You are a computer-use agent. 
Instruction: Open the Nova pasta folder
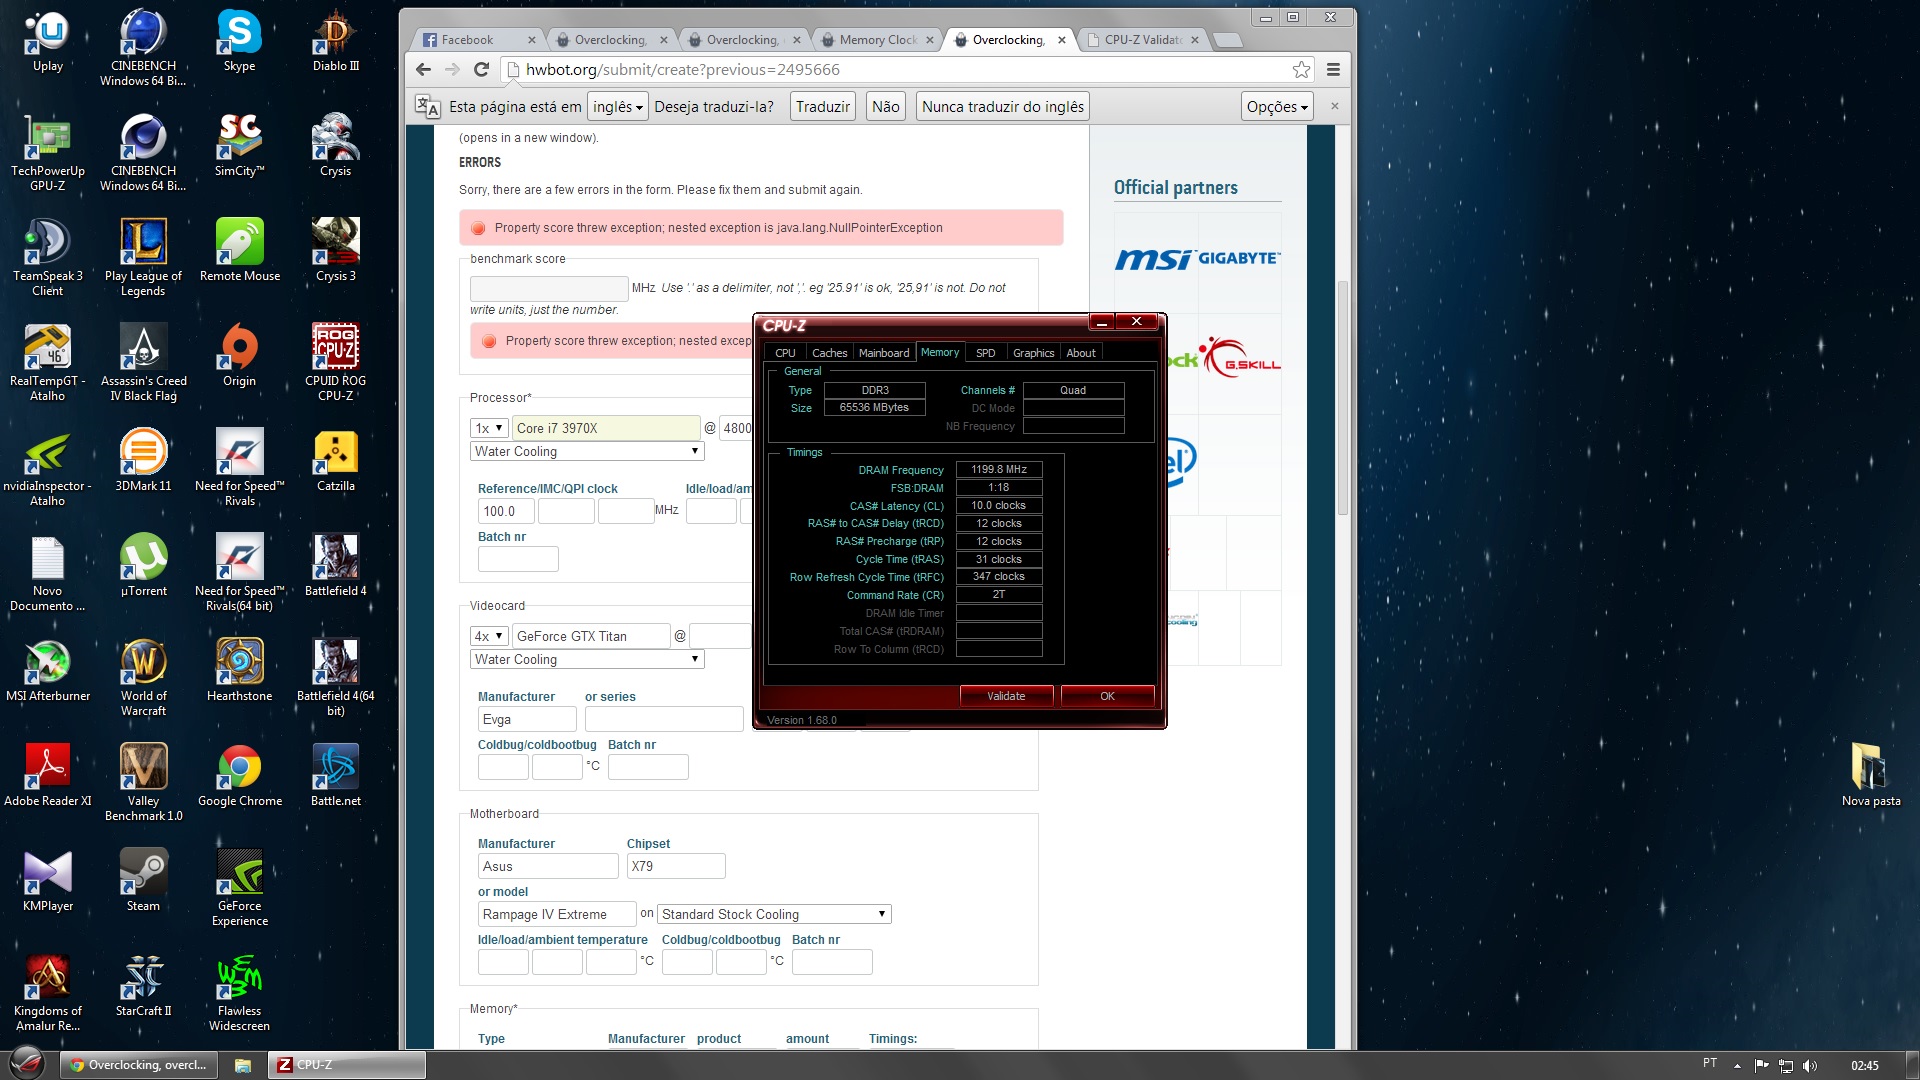tap(1871, 775)
